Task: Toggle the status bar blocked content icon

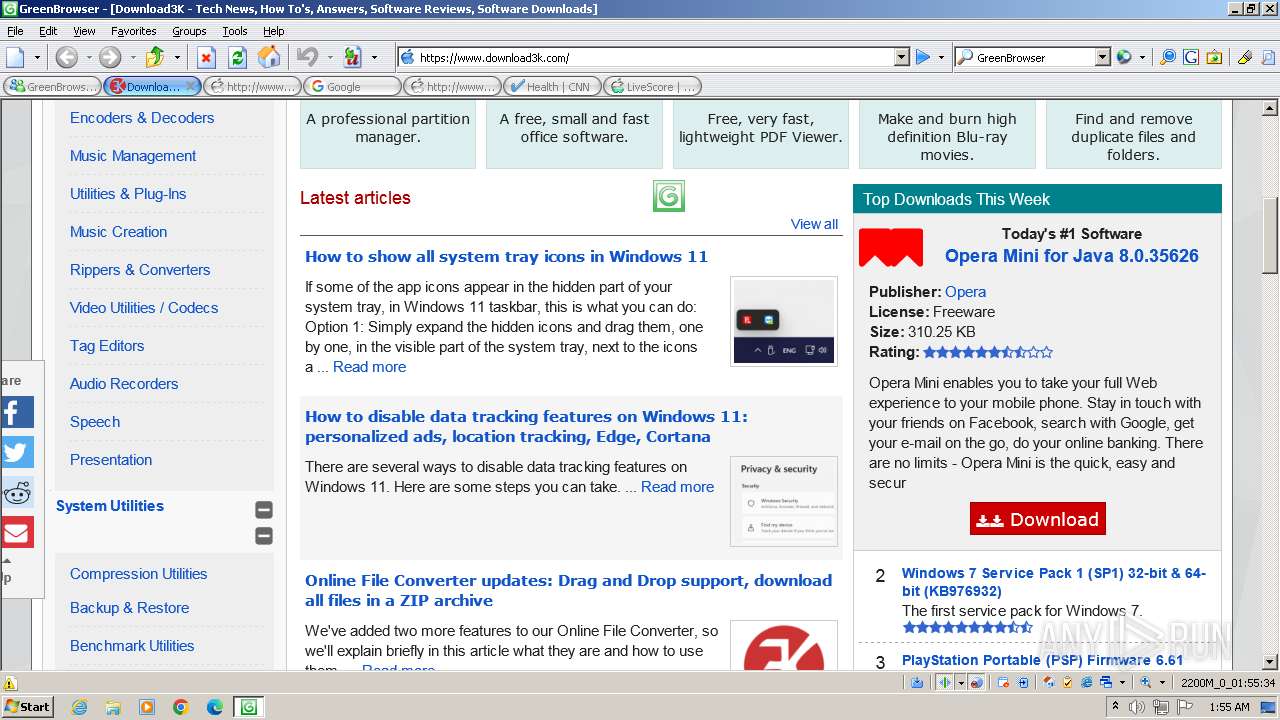Action: click(976, 682)
